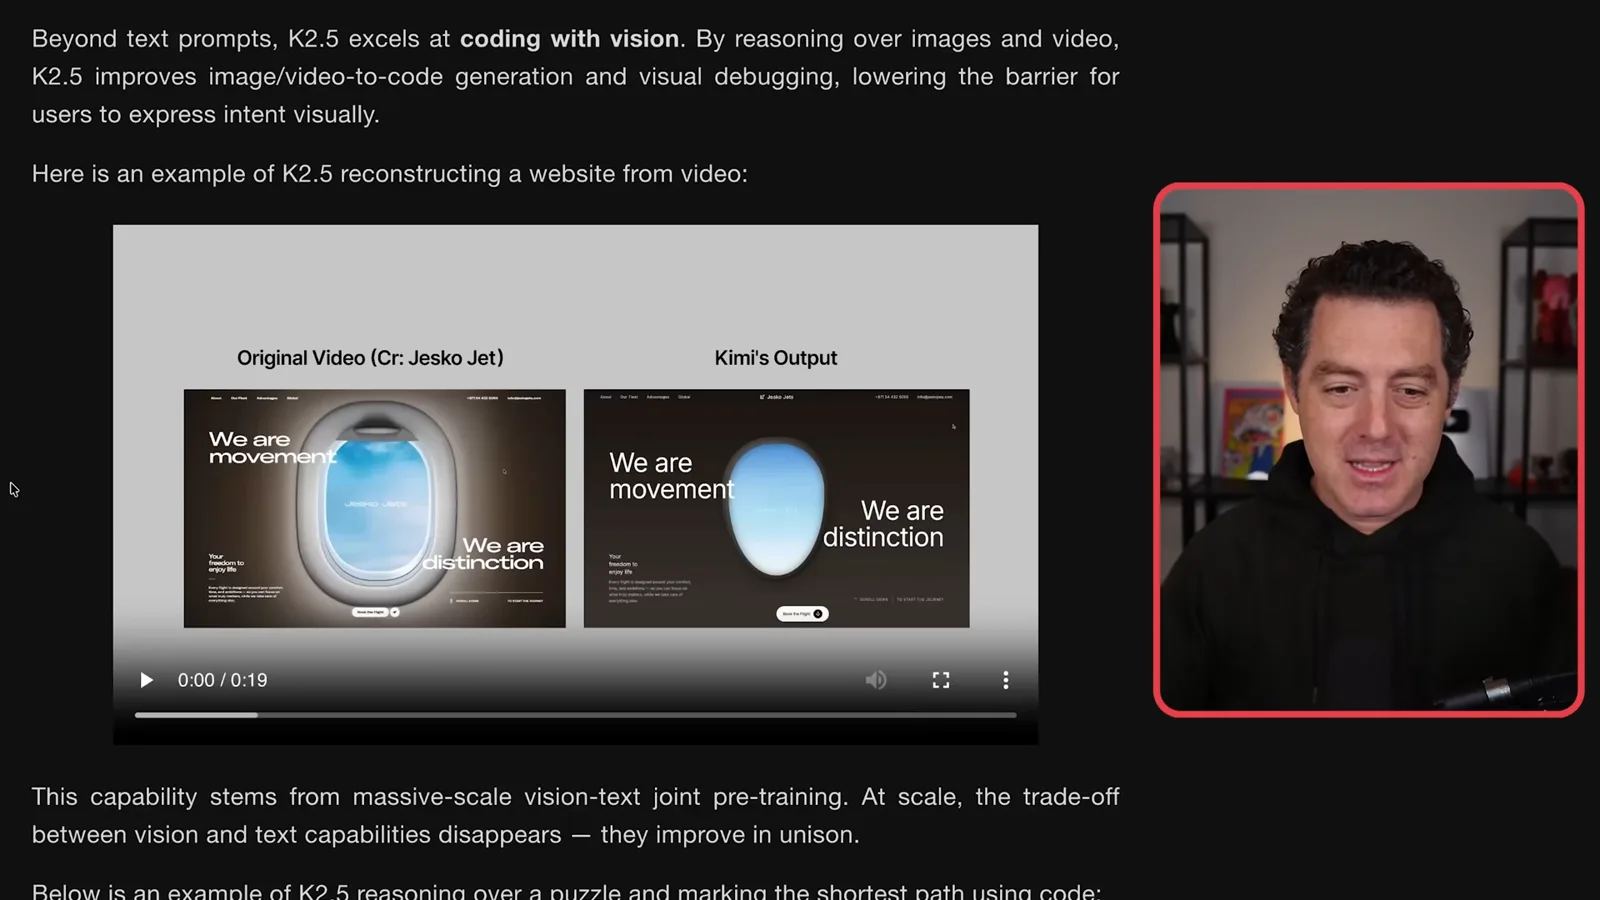Image resolution: width=1600 pixels, height=900 pixels.
Task: Click 'Here is an example of K2.5' sentence
Action: point(390,174)
